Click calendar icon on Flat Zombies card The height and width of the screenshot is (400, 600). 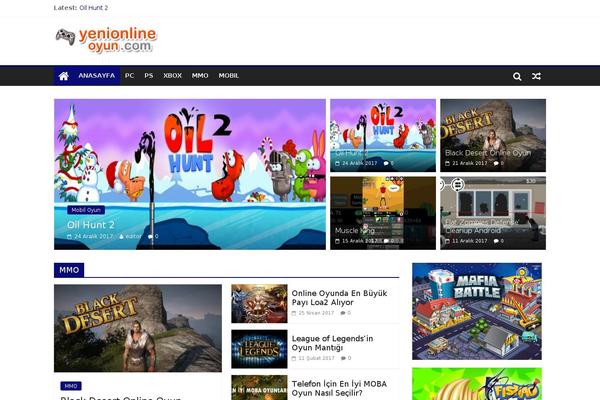[x=447, y=241]
